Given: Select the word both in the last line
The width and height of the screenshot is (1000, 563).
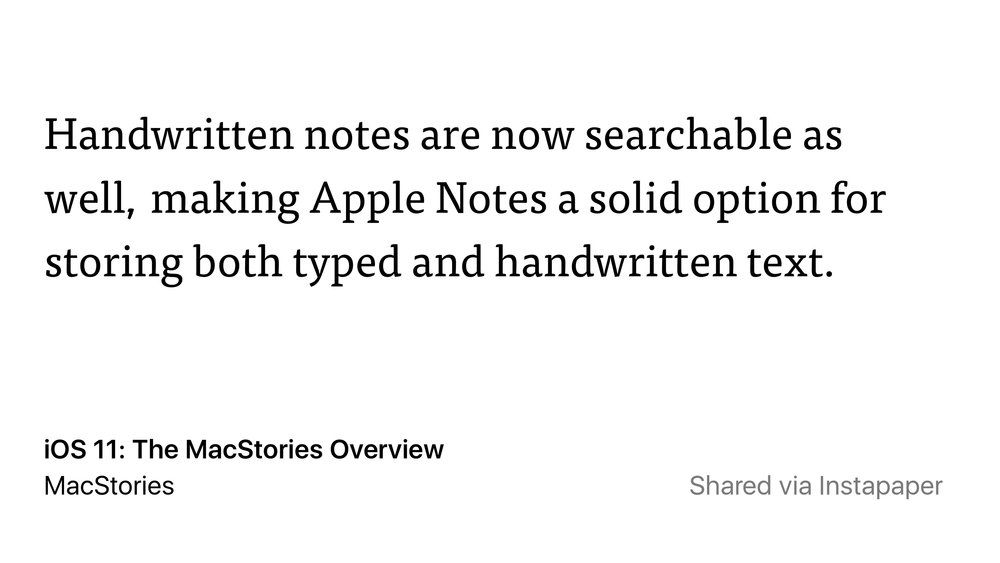Looking at the screenshot, I should pyautogui.click(x=237, y=262).
